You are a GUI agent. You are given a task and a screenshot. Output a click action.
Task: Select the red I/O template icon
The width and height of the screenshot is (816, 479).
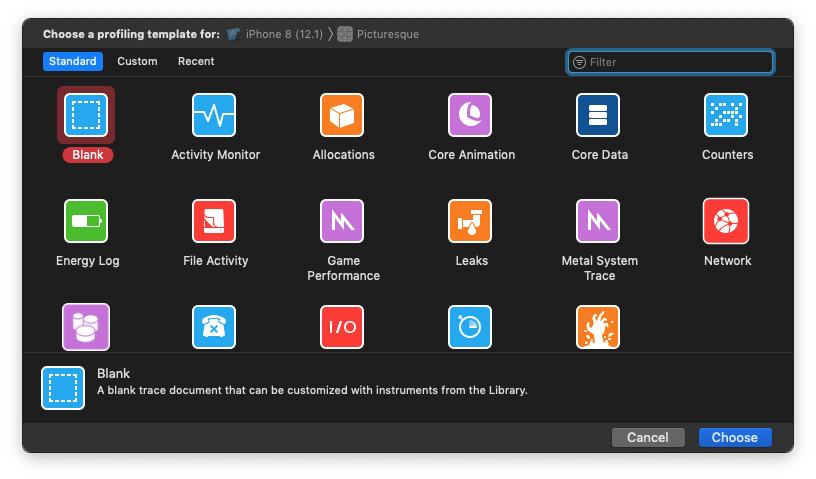[342, 327]
